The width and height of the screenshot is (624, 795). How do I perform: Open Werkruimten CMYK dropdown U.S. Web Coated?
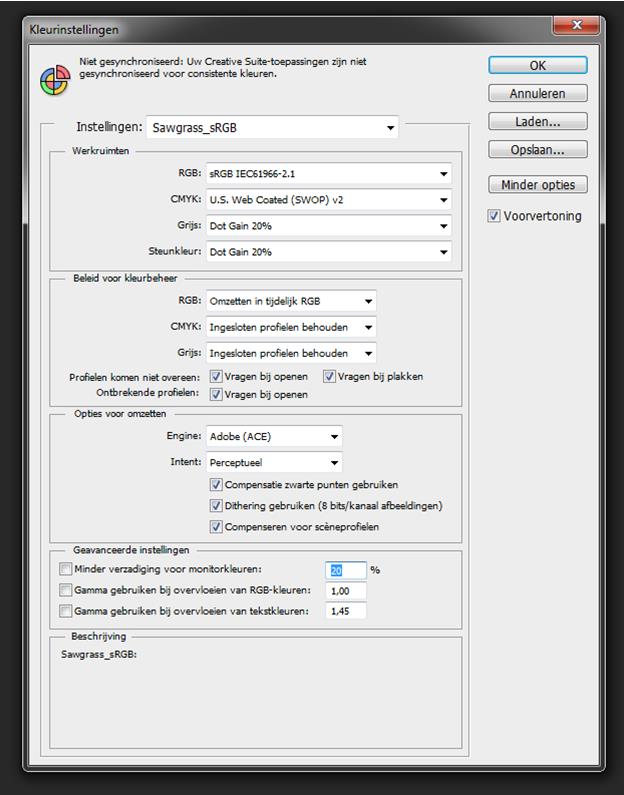pos(328,200)
